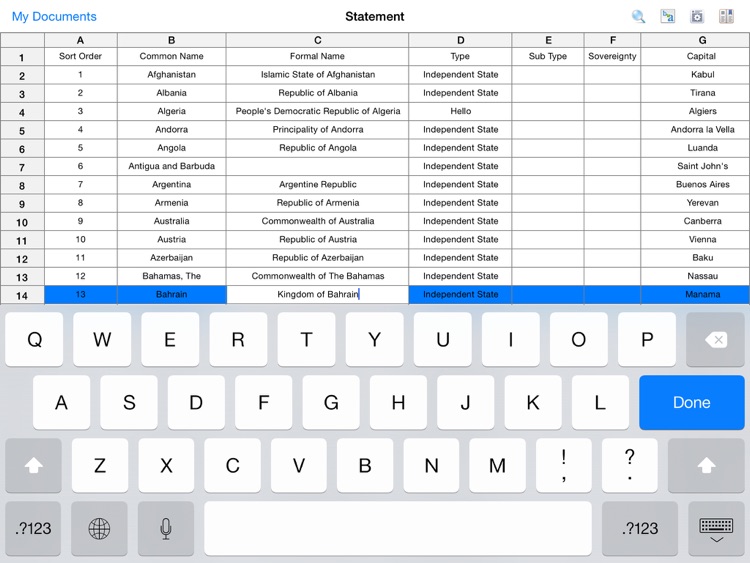
Task: Select the Sovereignty header cell
Action: 613,56
